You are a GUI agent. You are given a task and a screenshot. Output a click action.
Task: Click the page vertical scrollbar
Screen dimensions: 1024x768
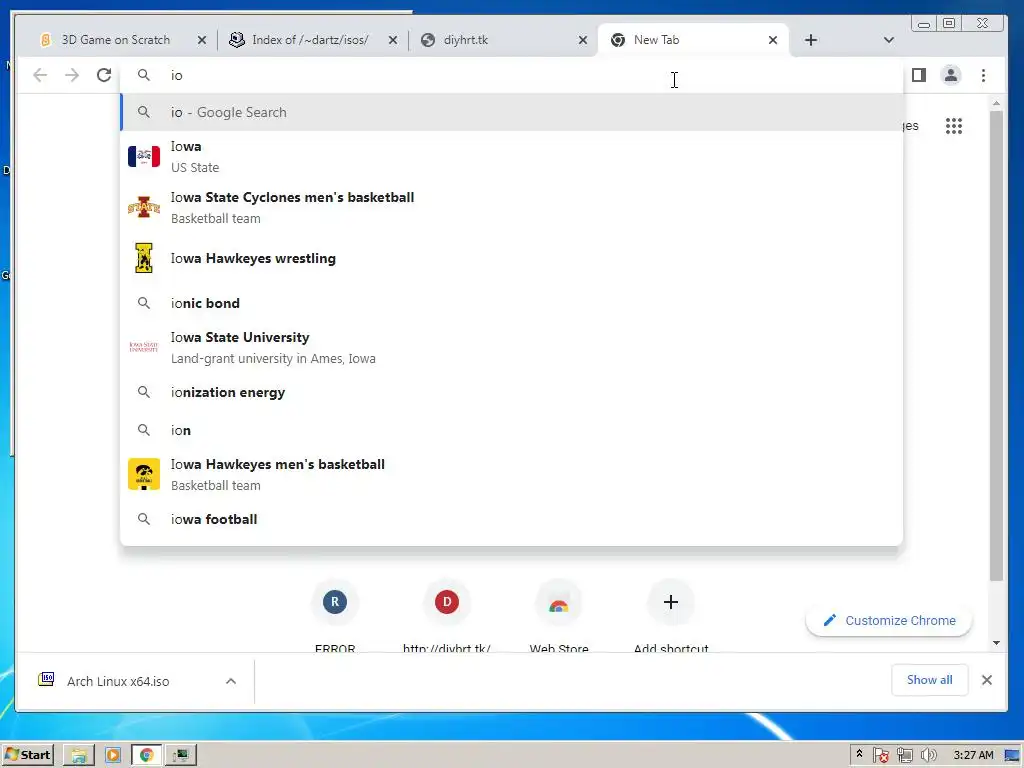(996, 345)
